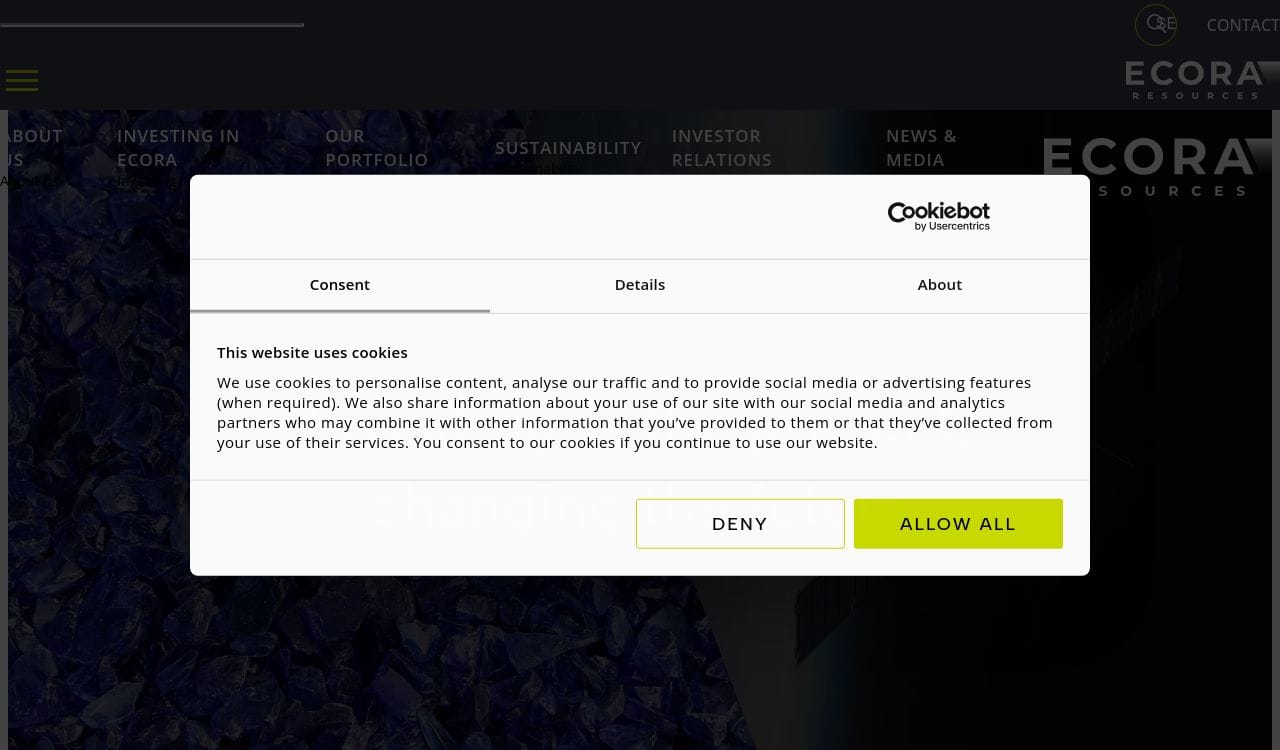This screenshot has width=1280, height=750.
Task: Expand the Our Portfolio menu
Action: pyautogui.click(x=376, y=147)
